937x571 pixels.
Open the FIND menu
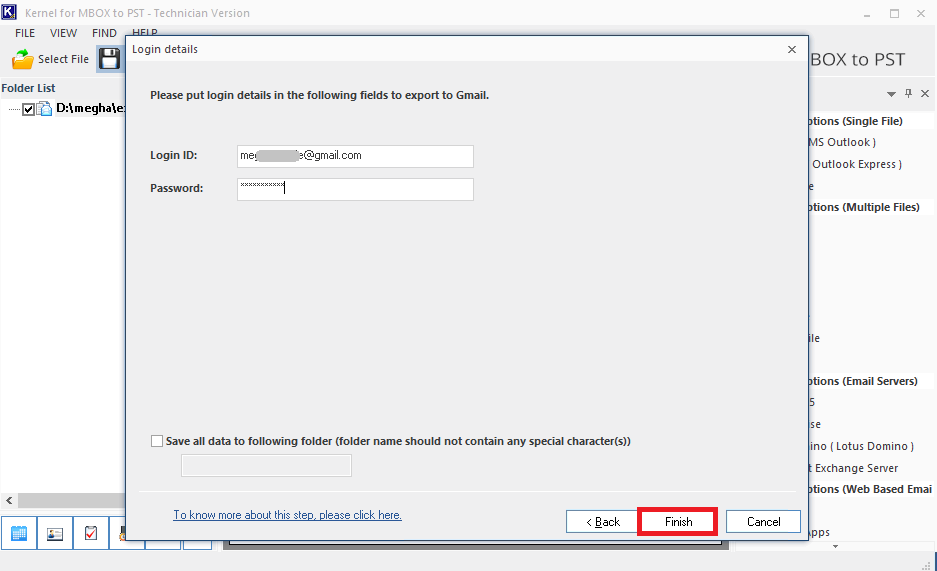(104, 33)
